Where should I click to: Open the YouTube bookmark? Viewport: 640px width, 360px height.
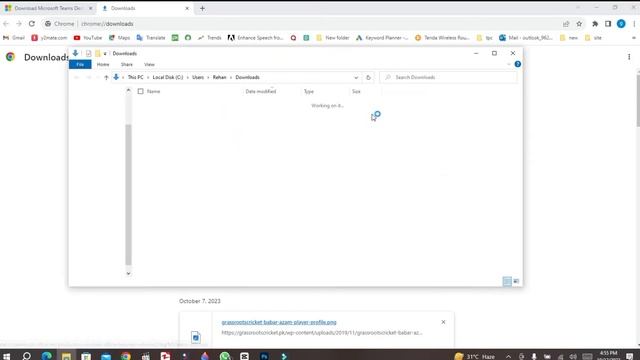88,38
